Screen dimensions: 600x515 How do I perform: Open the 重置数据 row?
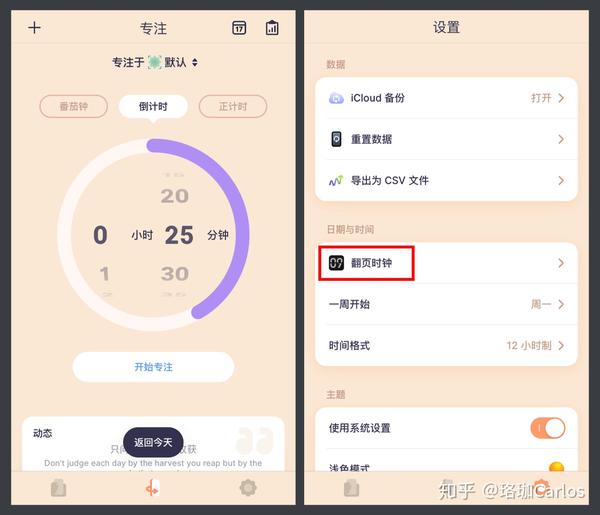446,139
